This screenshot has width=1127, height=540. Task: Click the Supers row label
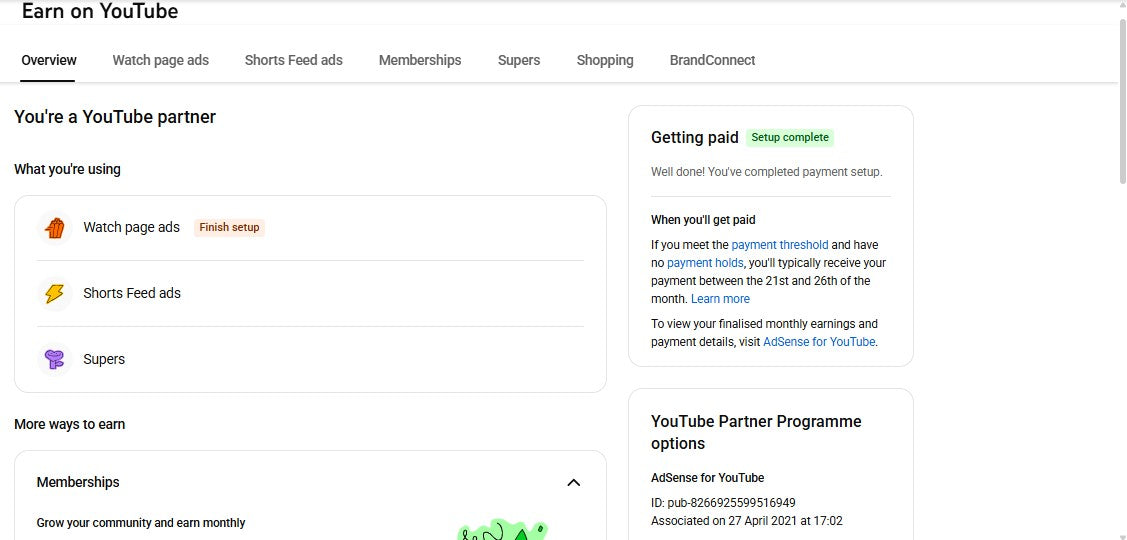104,359
